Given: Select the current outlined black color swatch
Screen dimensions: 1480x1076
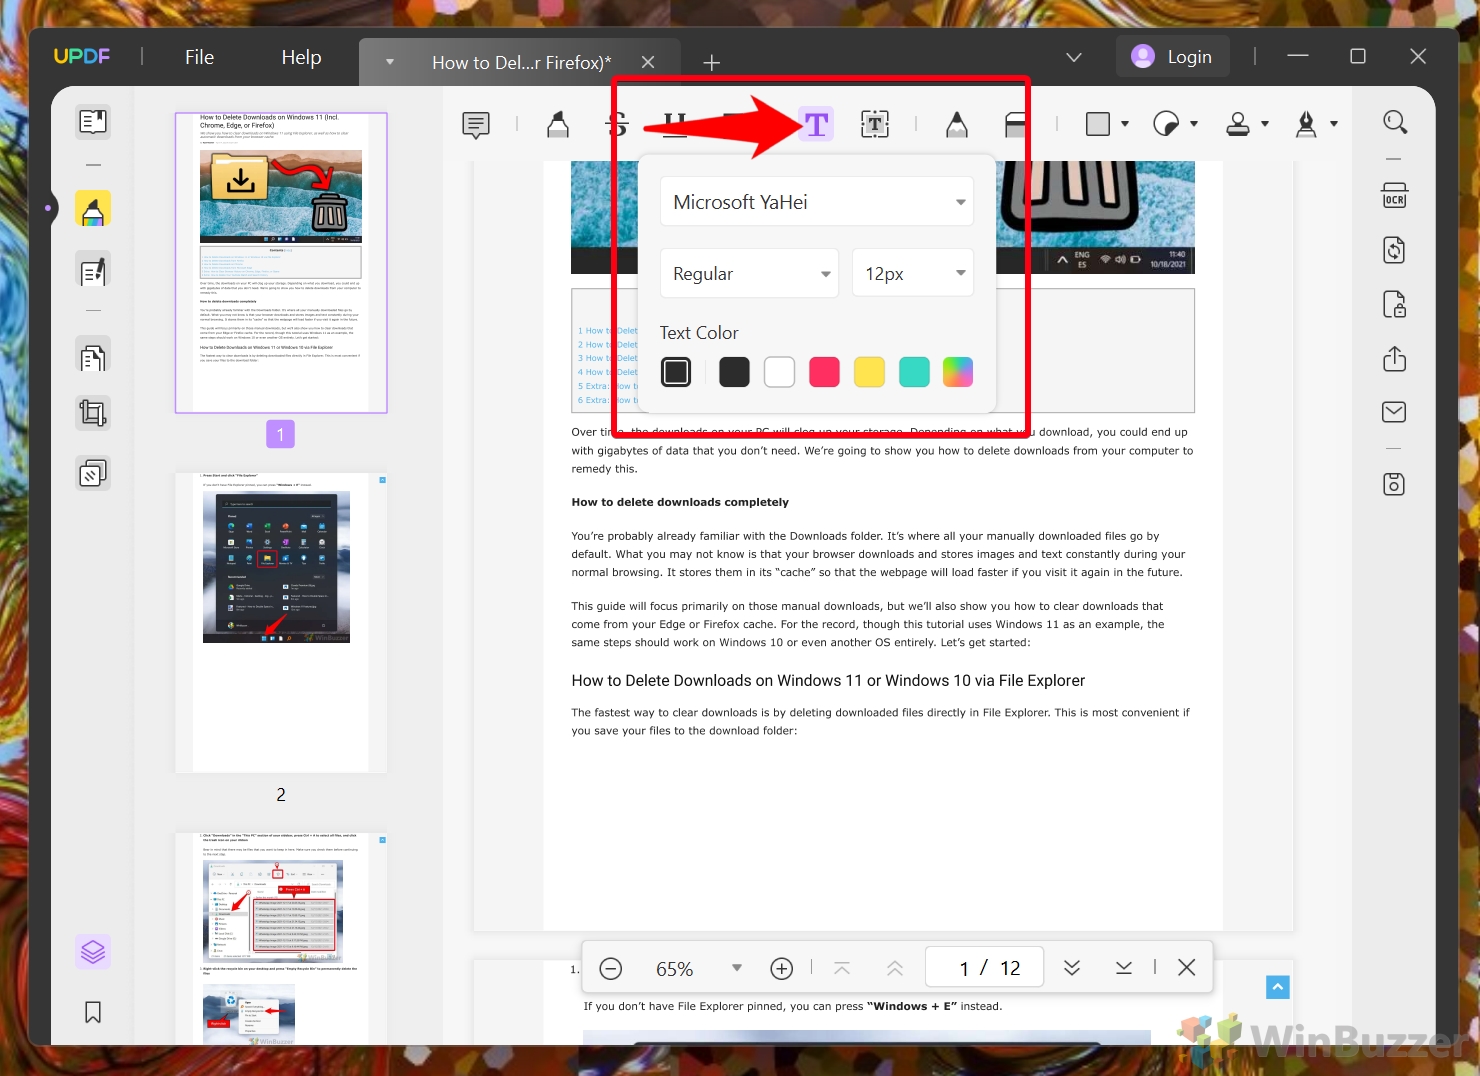Looking at the screenshot, I should [x=676, y=372].
